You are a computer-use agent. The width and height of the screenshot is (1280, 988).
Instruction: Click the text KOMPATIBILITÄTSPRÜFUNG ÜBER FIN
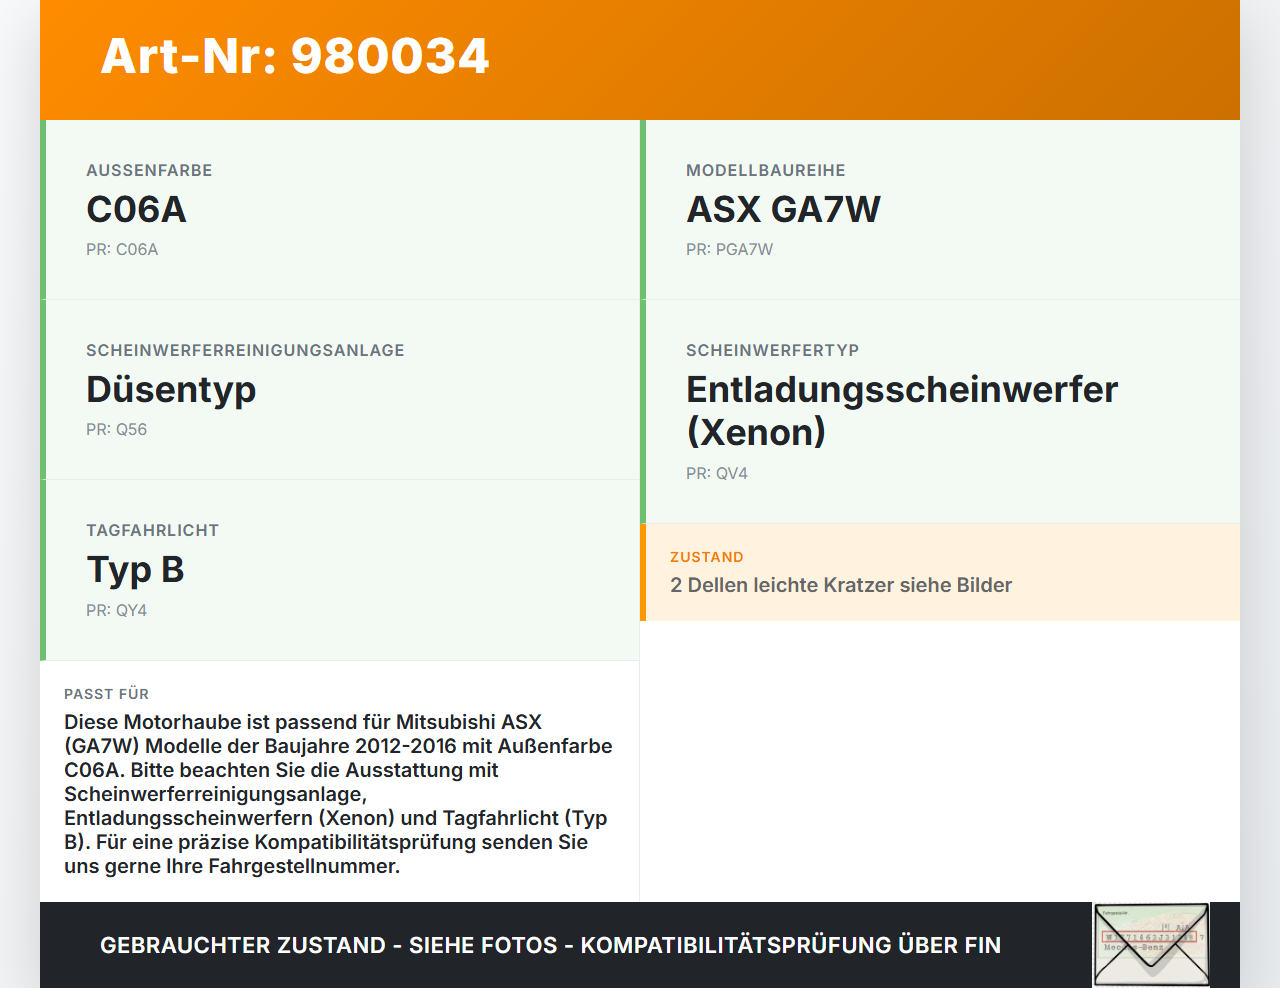click(x=792, y=944)
